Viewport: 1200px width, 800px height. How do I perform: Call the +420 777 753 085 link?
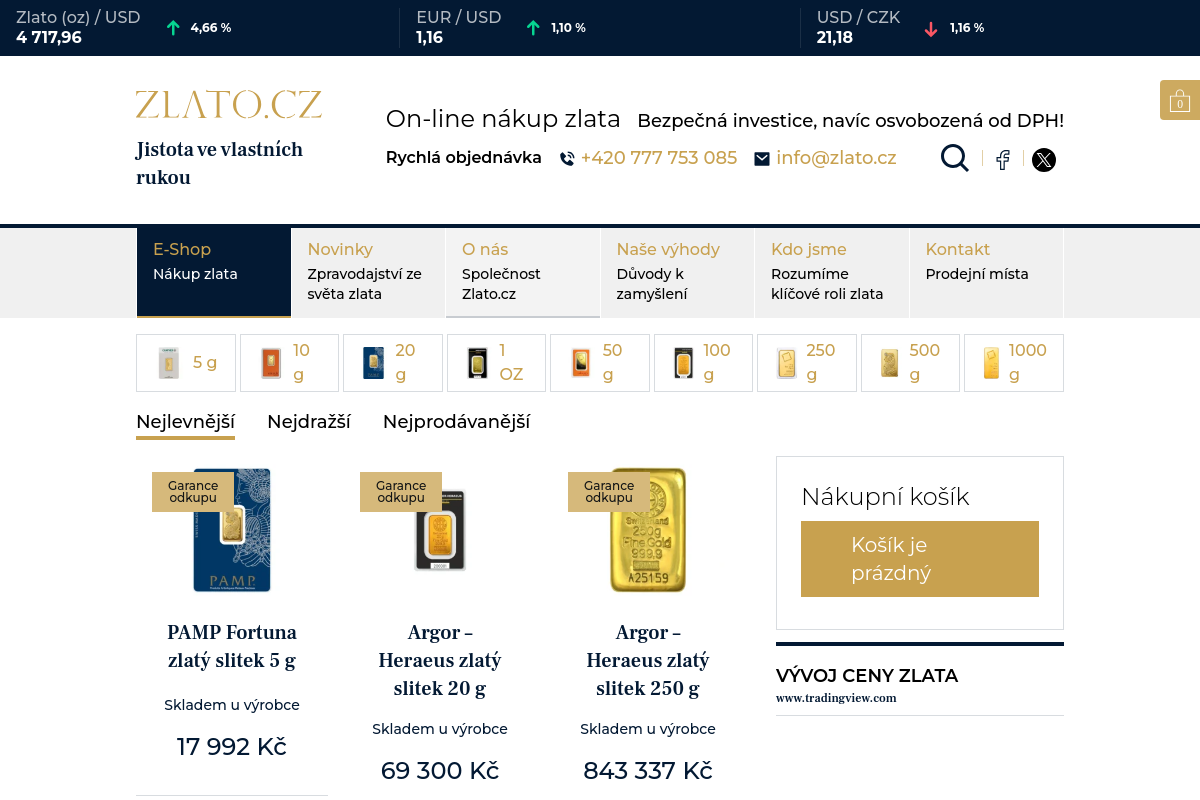point(658,158)
